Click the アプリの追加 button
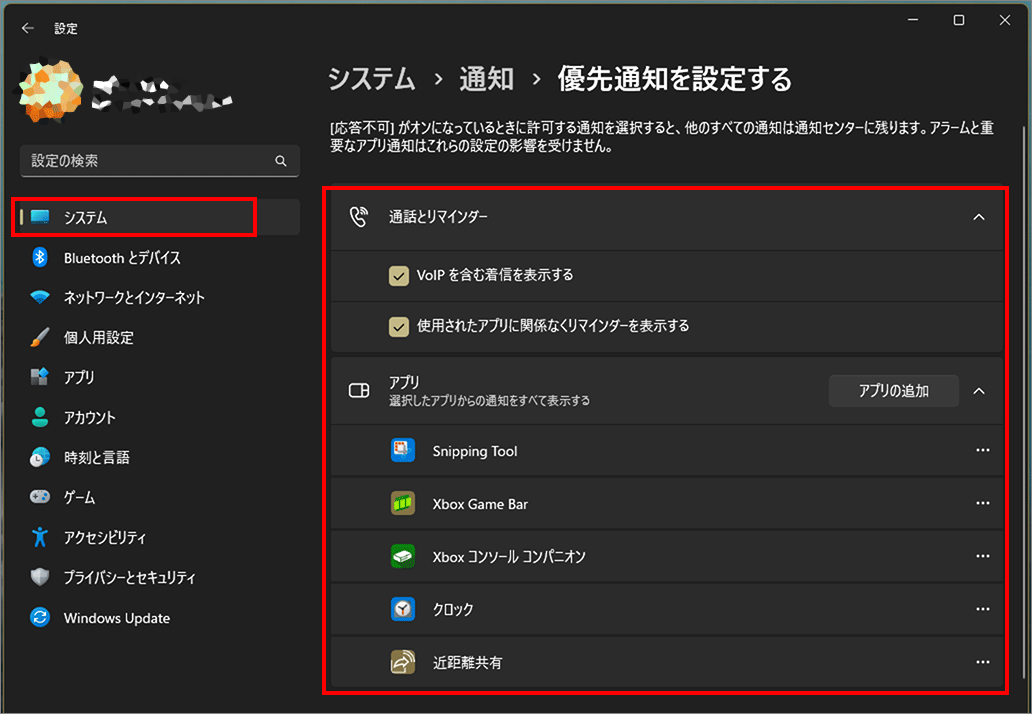1032x714 pixels. [893, 391]
